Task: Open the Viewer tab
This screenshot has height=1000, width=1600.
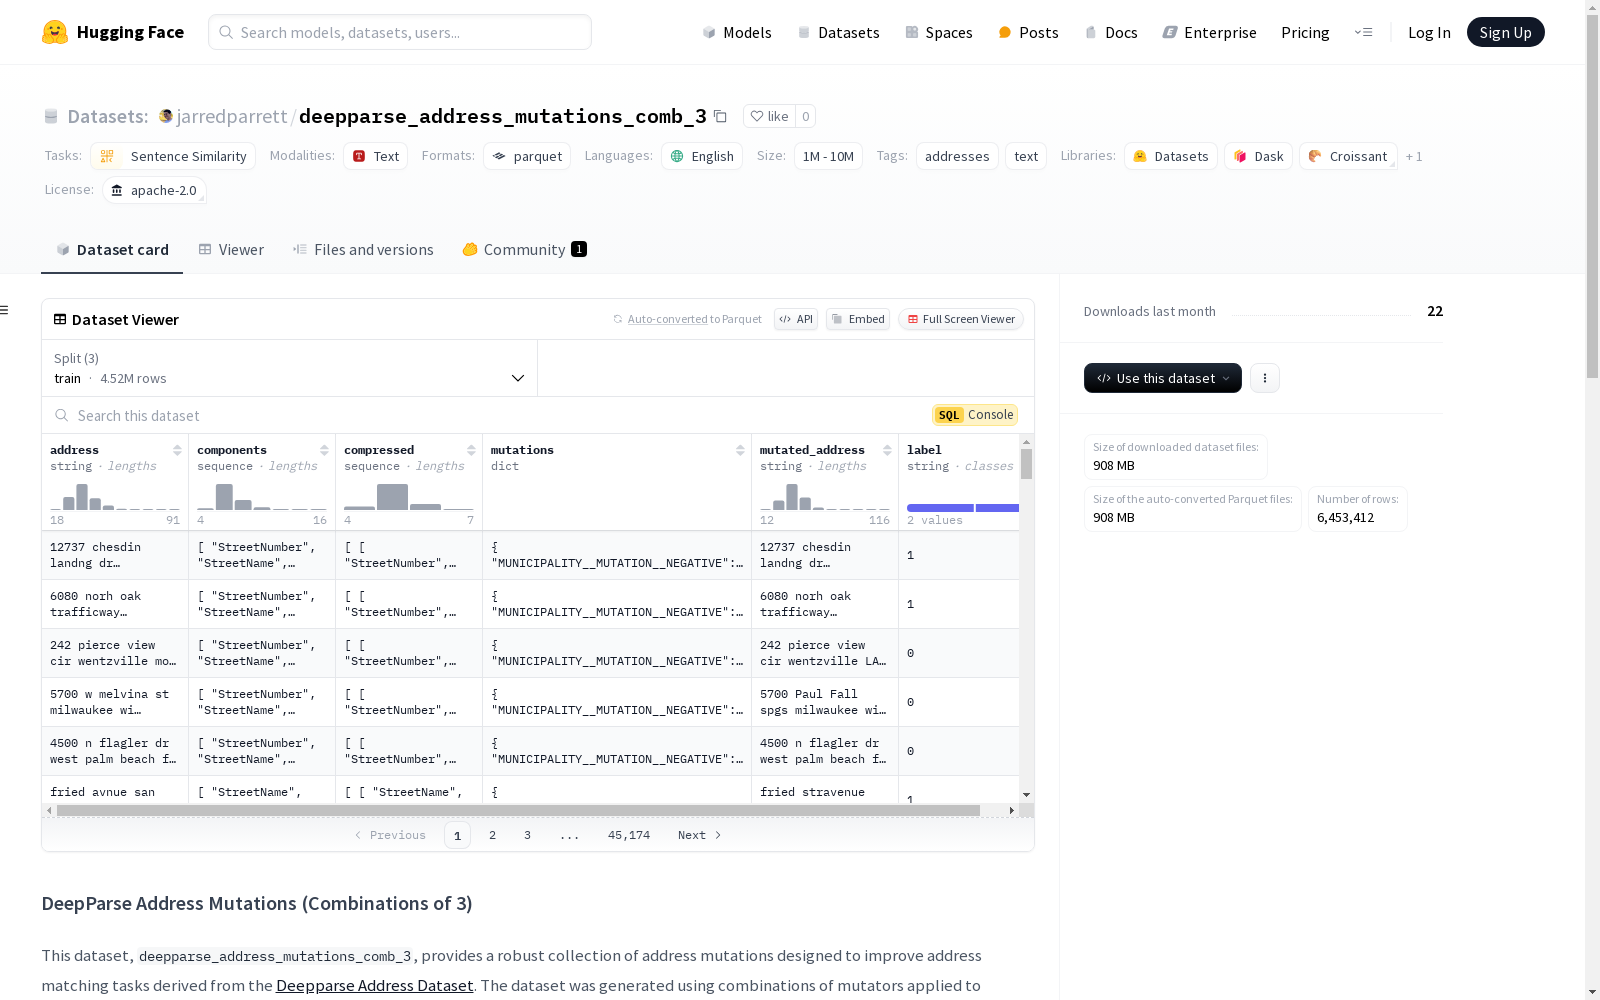Action: [231, 250]
